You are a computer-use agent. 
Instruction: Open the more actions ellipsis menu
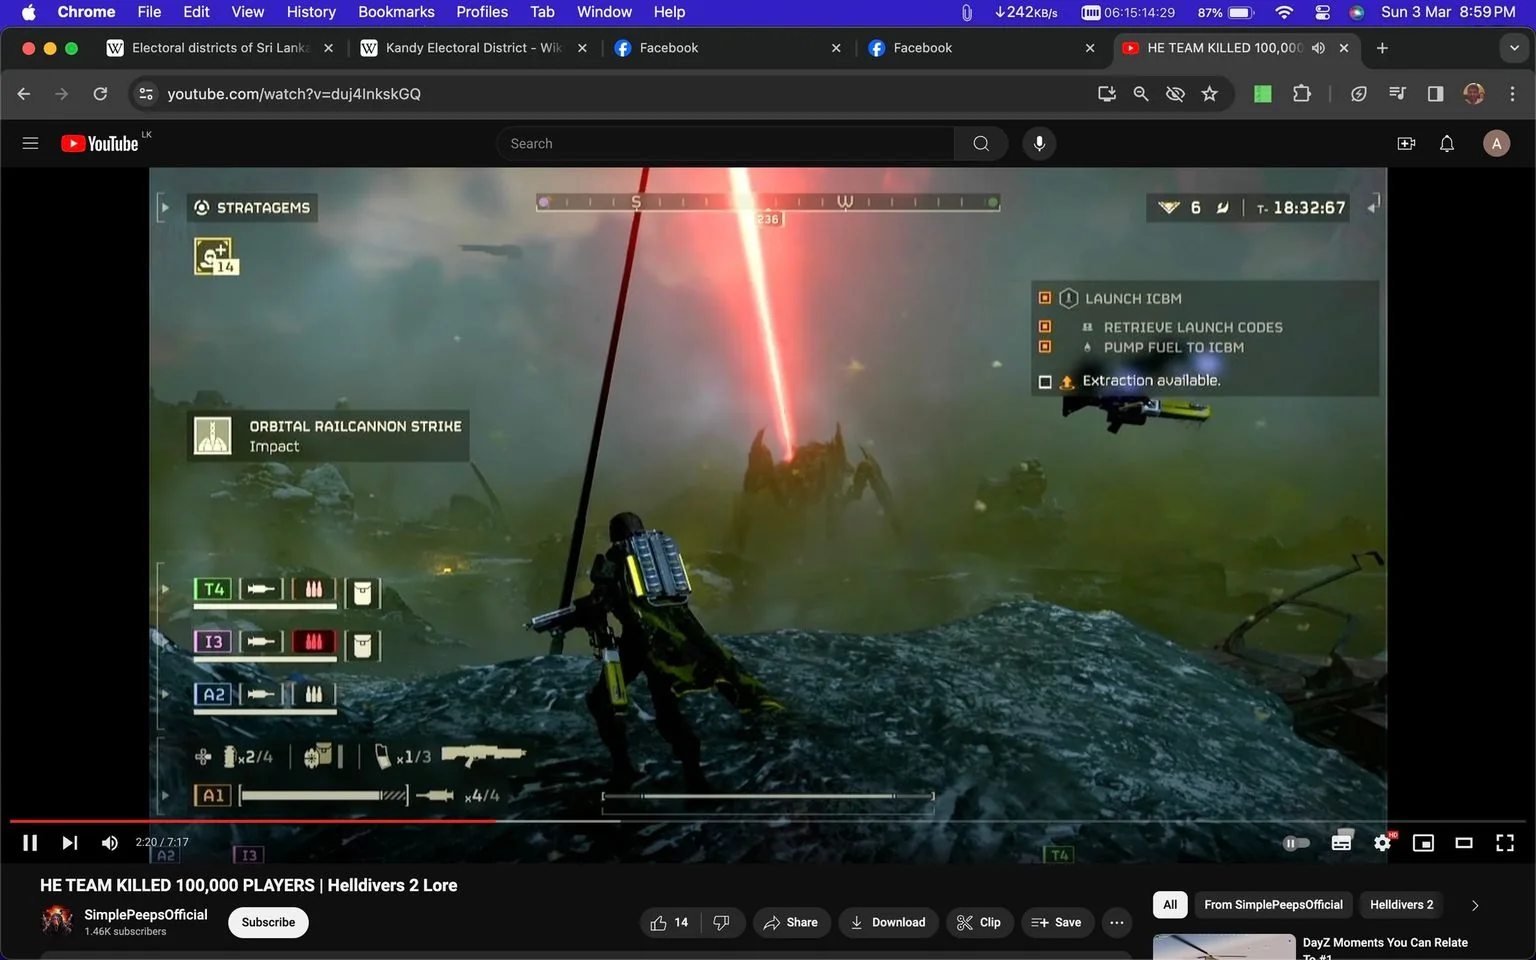pos(1117,922)
